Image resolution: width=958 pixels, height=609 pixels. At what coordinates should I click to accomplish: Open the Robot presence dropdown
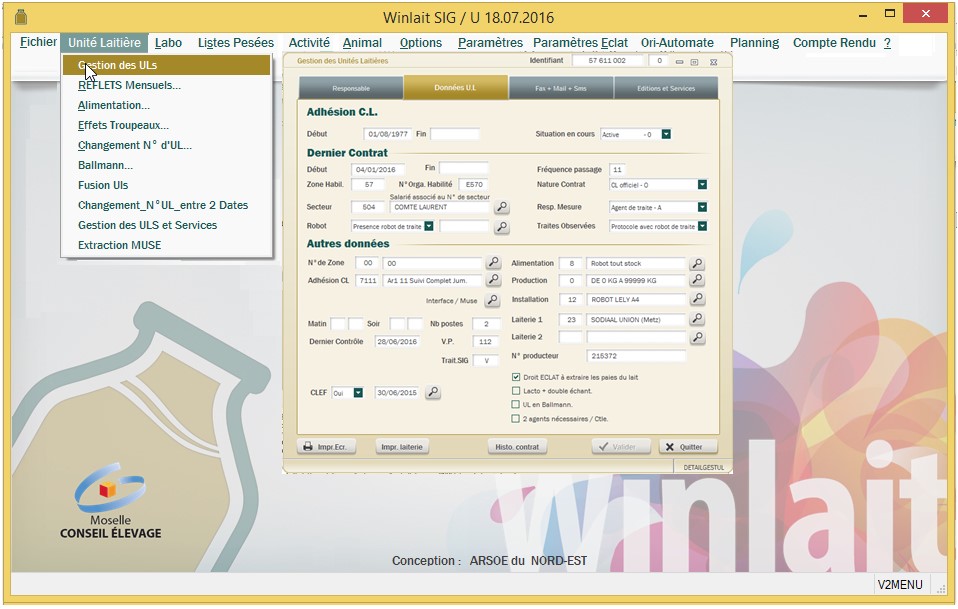pos(429,227)
